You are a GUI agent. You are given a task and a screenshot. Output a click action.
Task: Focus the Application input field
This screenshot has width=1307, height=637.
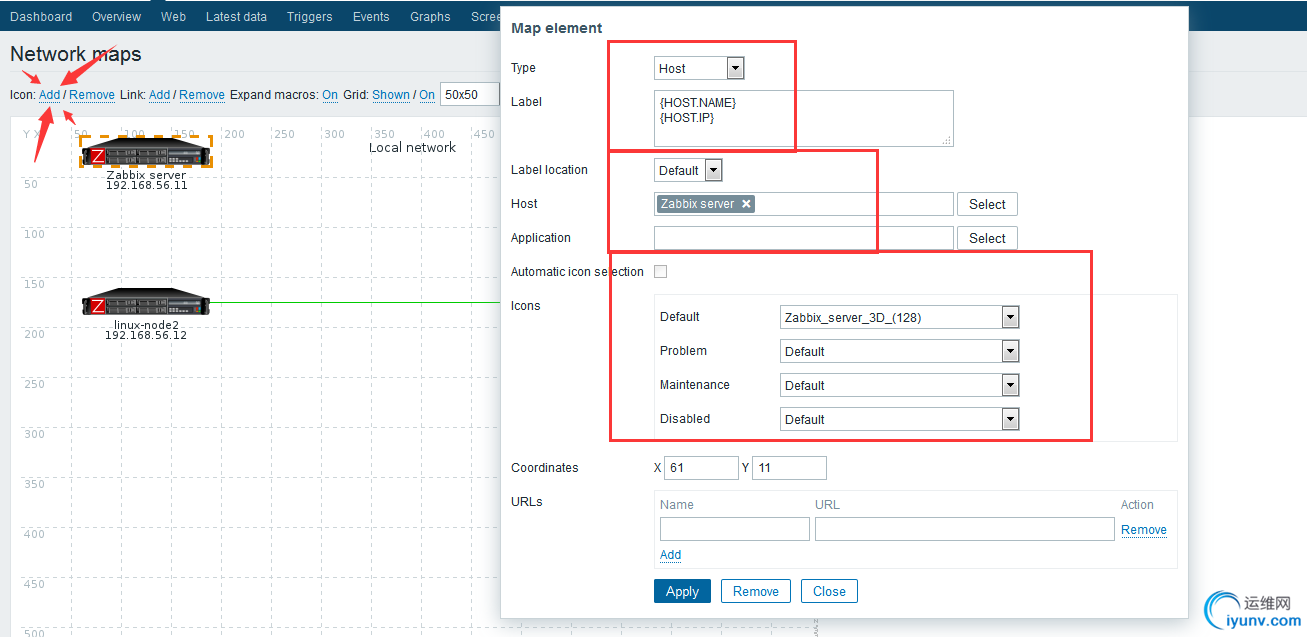click(x=803, y=238)
